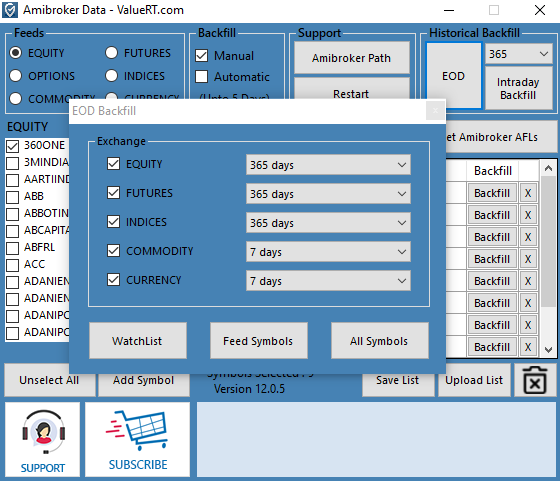
Task: Click 'Version 12.0.5' text
Action: [249, 389]
